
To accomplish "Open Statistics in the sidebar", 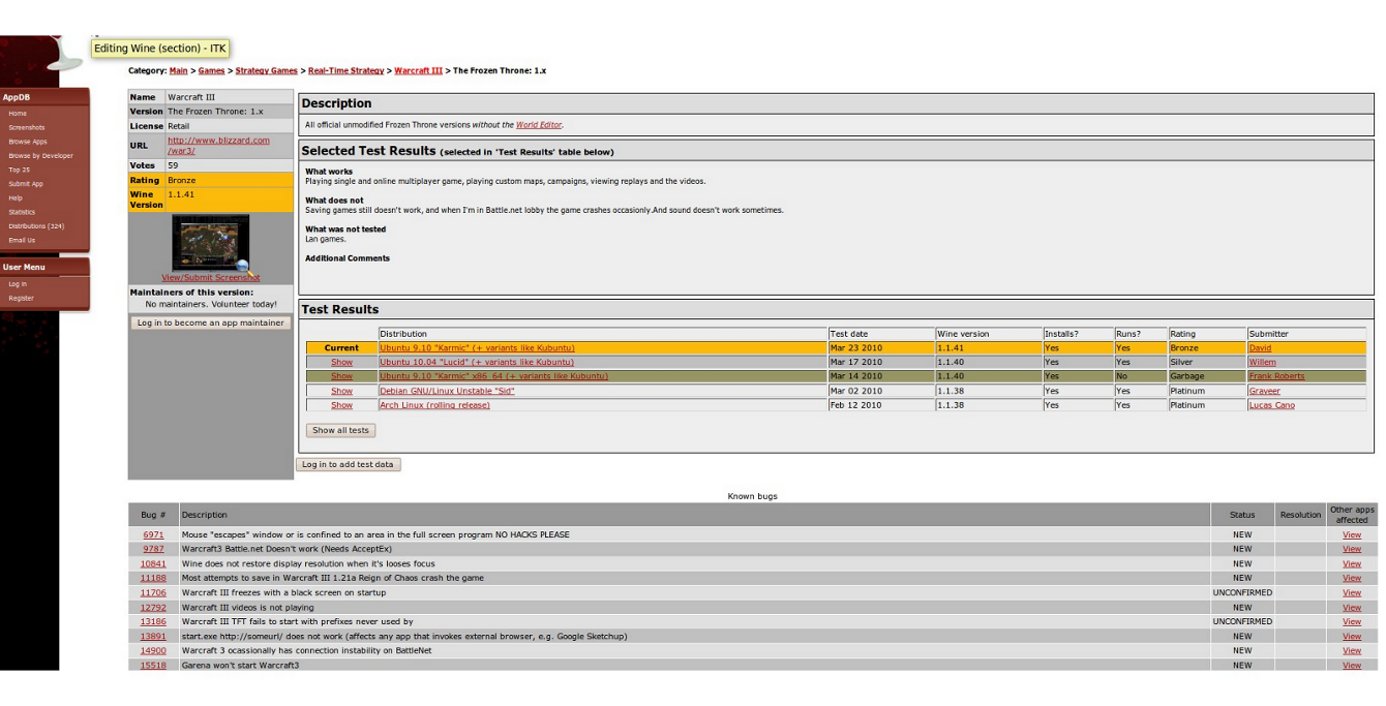I will 22,212.
